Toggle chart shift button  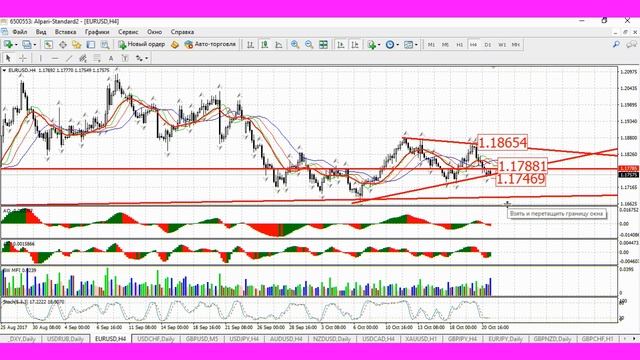(x=355, y=44)
